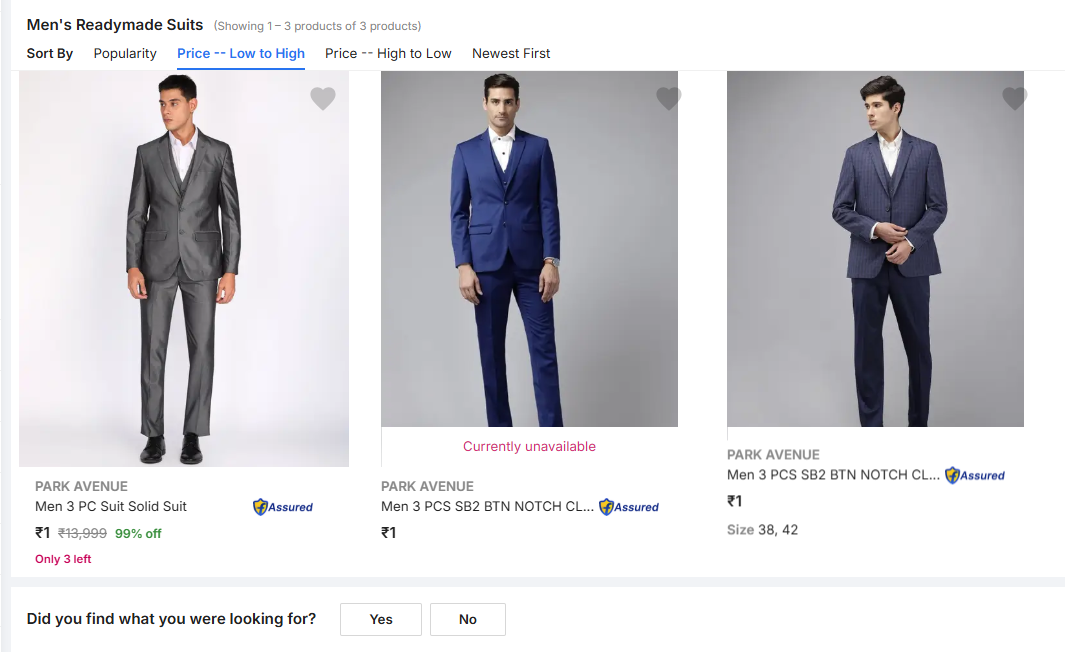Open Men 3 PC Suit Solid Suit
Image resolution: width=1065 pixels, height=652 pixels.
coord(111,506)
